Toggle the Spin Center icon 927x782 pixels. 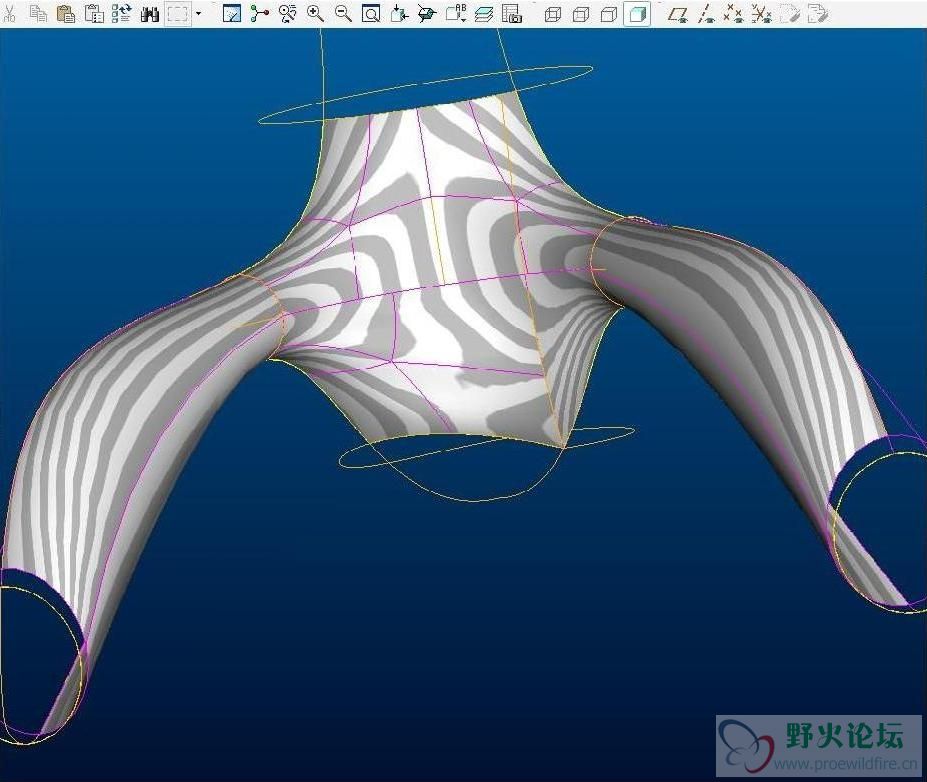coord(260,14)
